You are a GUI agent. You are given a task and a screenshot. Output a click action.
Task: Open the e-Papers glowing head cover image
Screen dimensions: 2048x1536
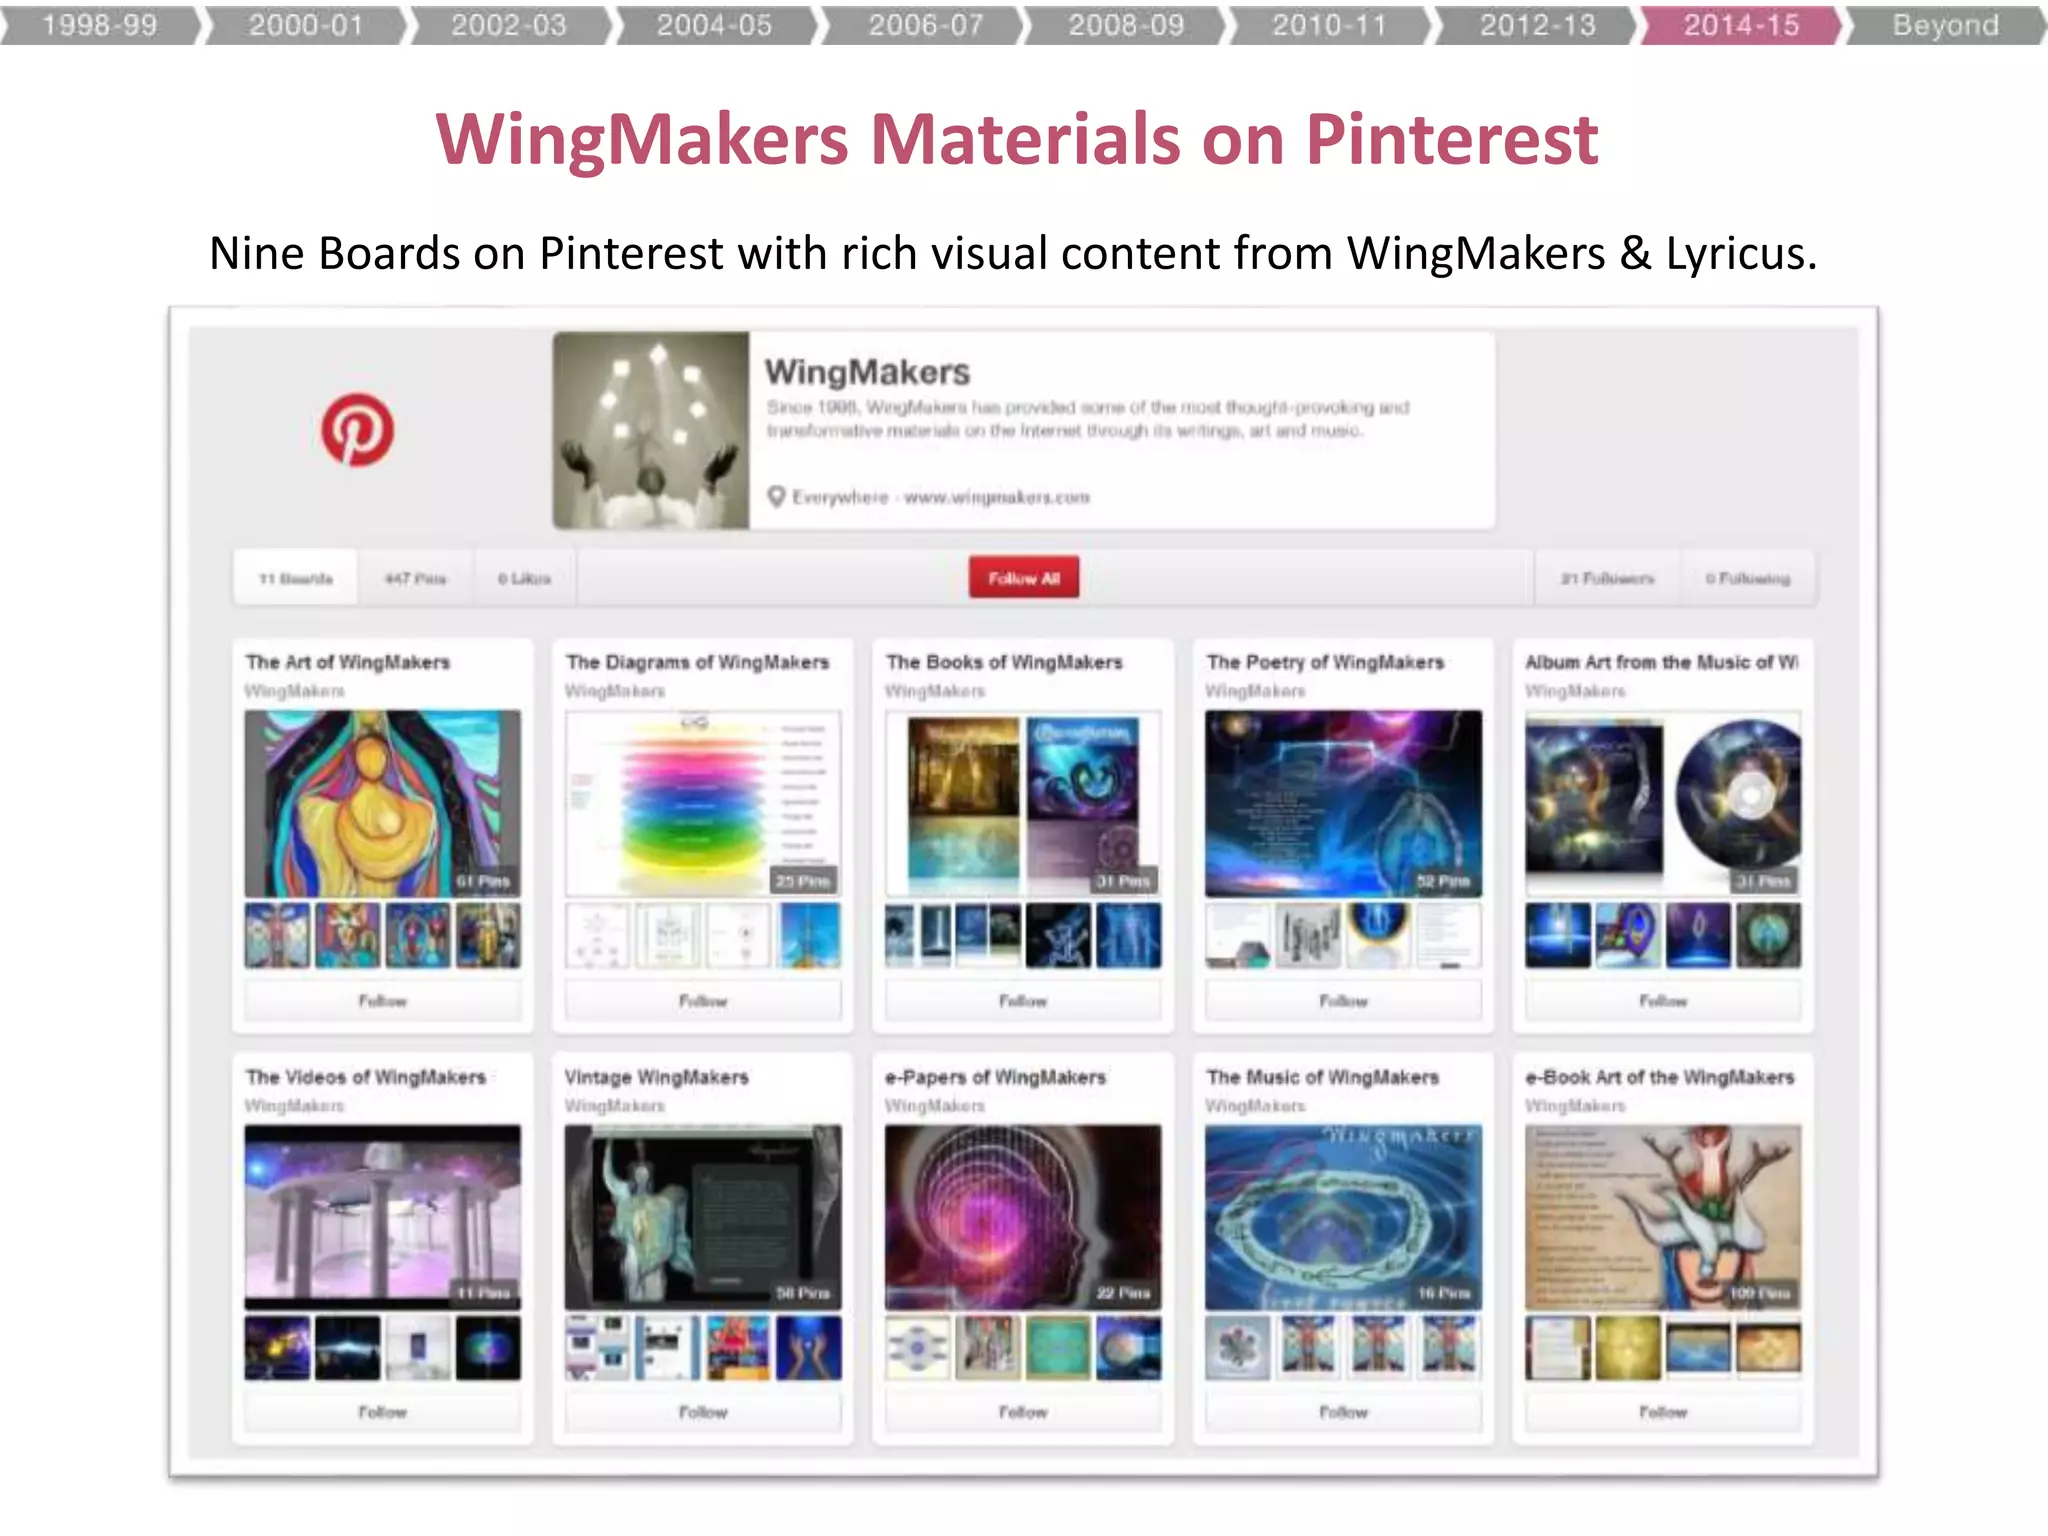tap(1023, 1217)
